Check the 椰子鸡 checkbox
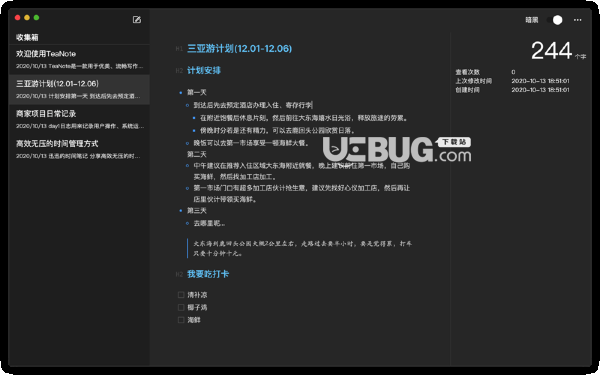The height and width of the screenshot is (375, 600). [x=181, y=307]
